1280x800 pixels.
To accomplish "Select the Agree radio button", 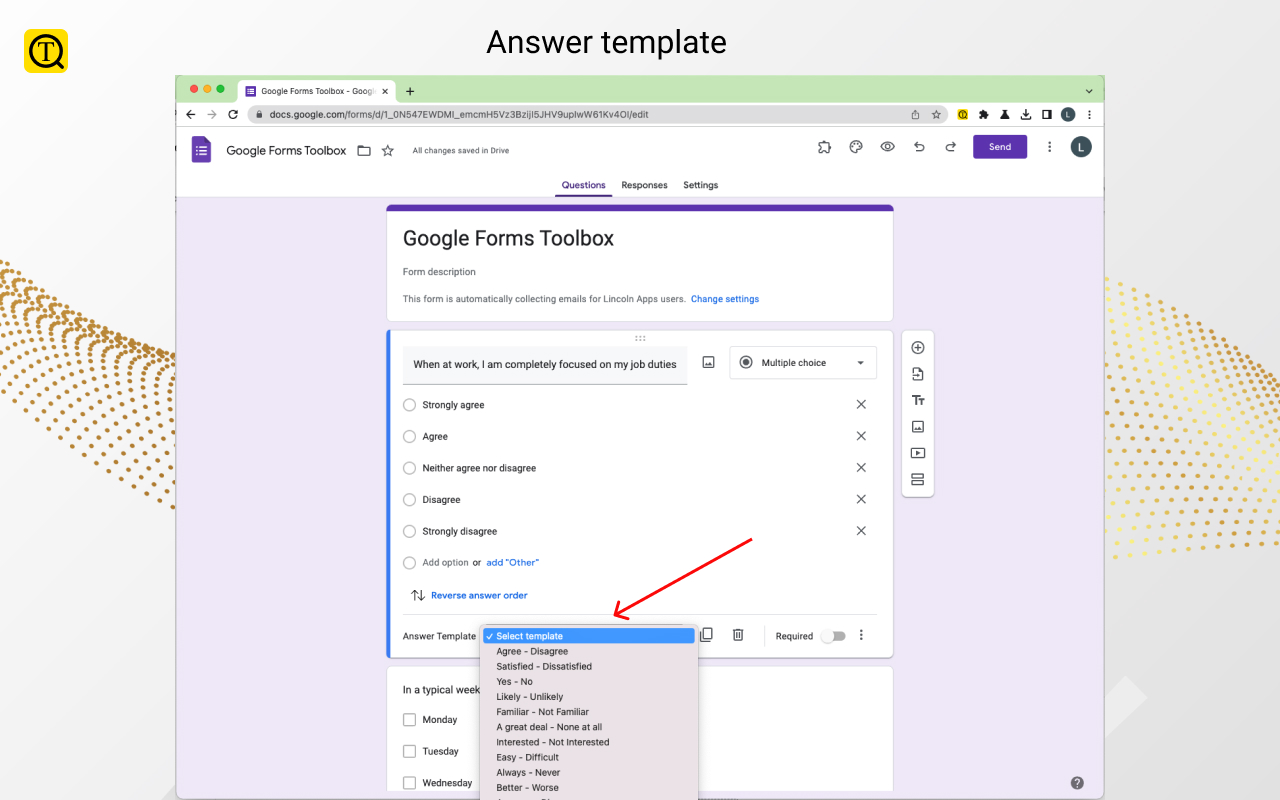I will (x=409, y=436).
